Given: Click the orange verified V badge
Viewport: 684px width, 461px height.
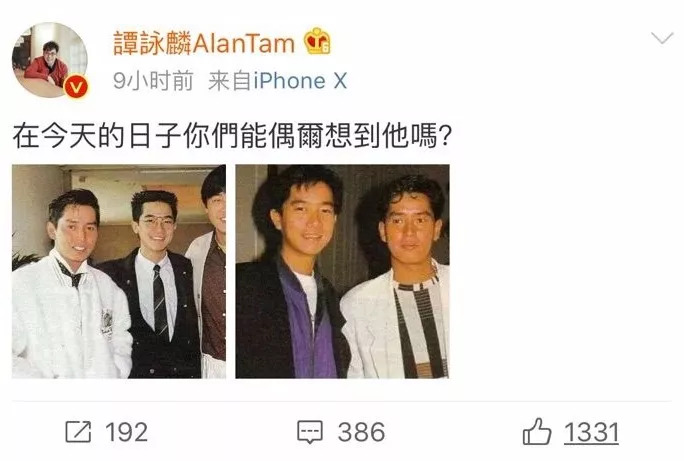Looking at the screenshot, I should point(76,87).
